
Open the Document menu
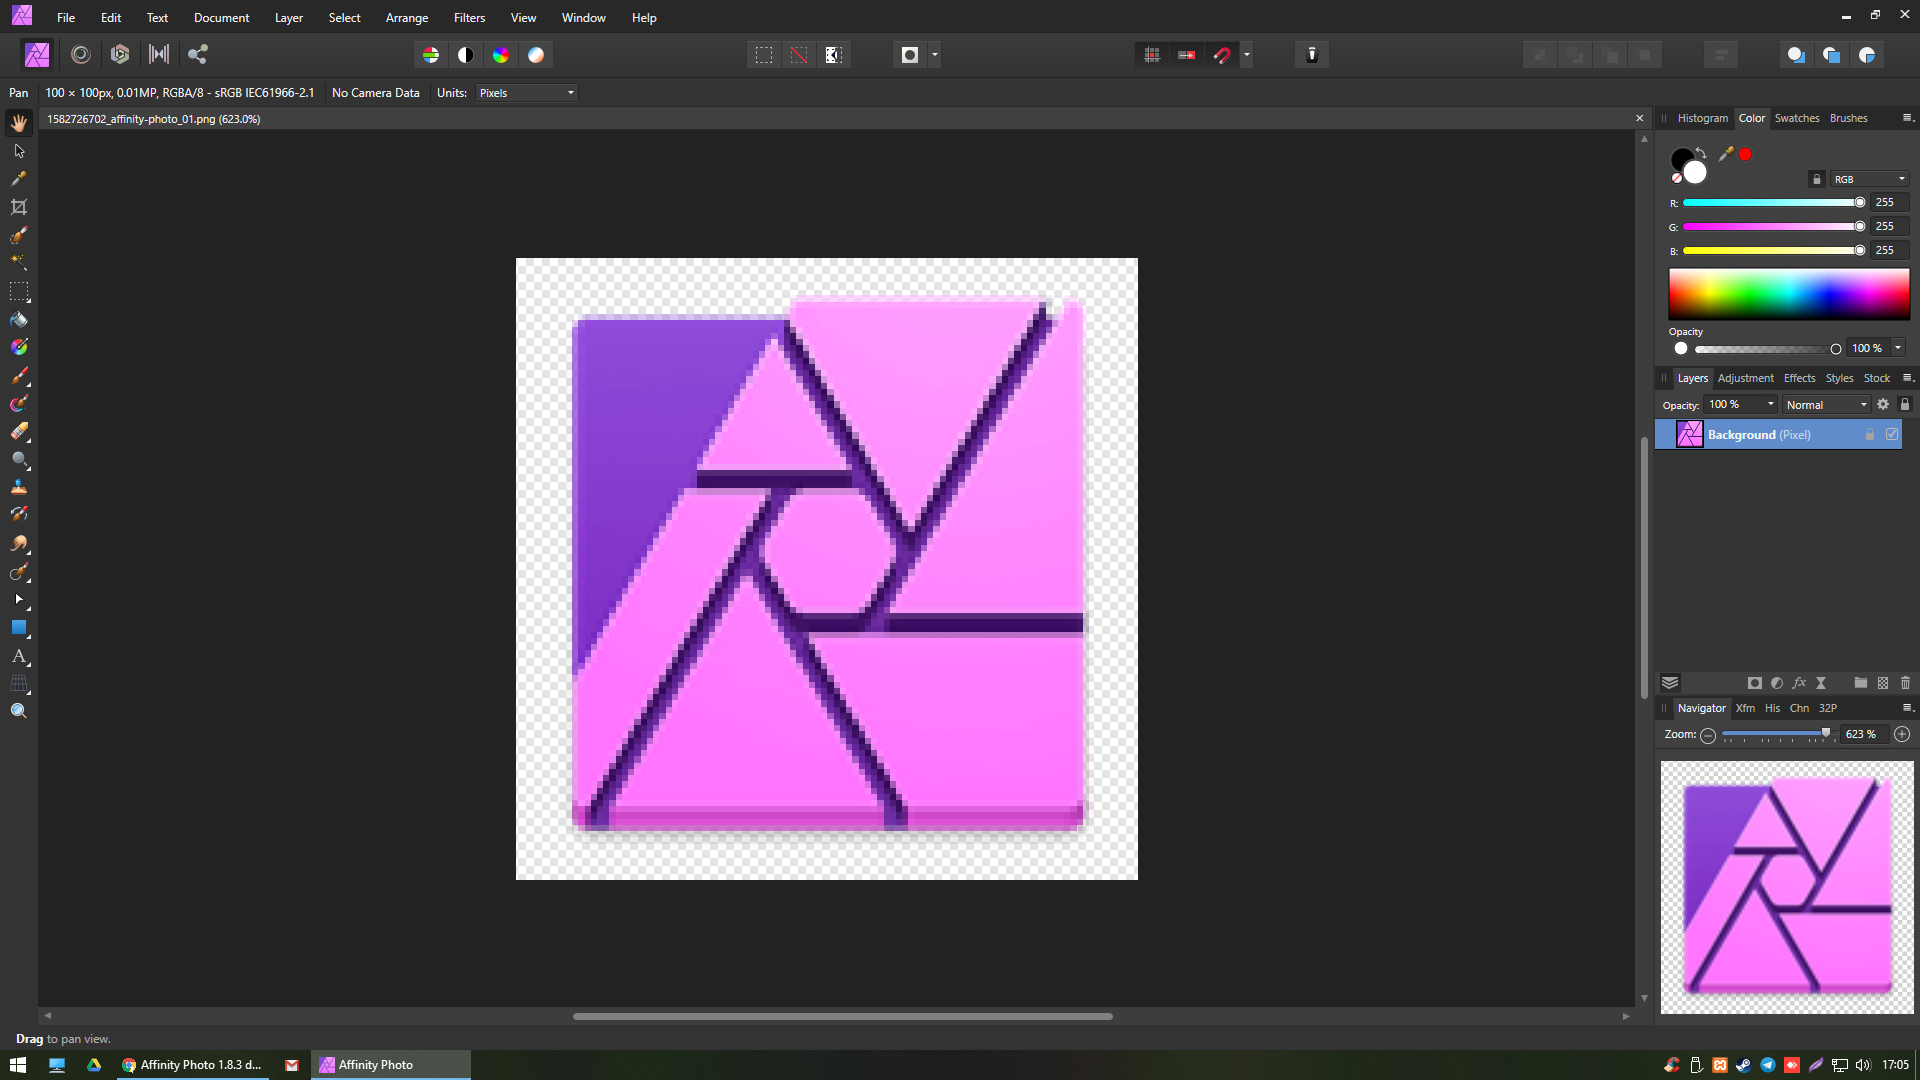click(x=221, y=18)
